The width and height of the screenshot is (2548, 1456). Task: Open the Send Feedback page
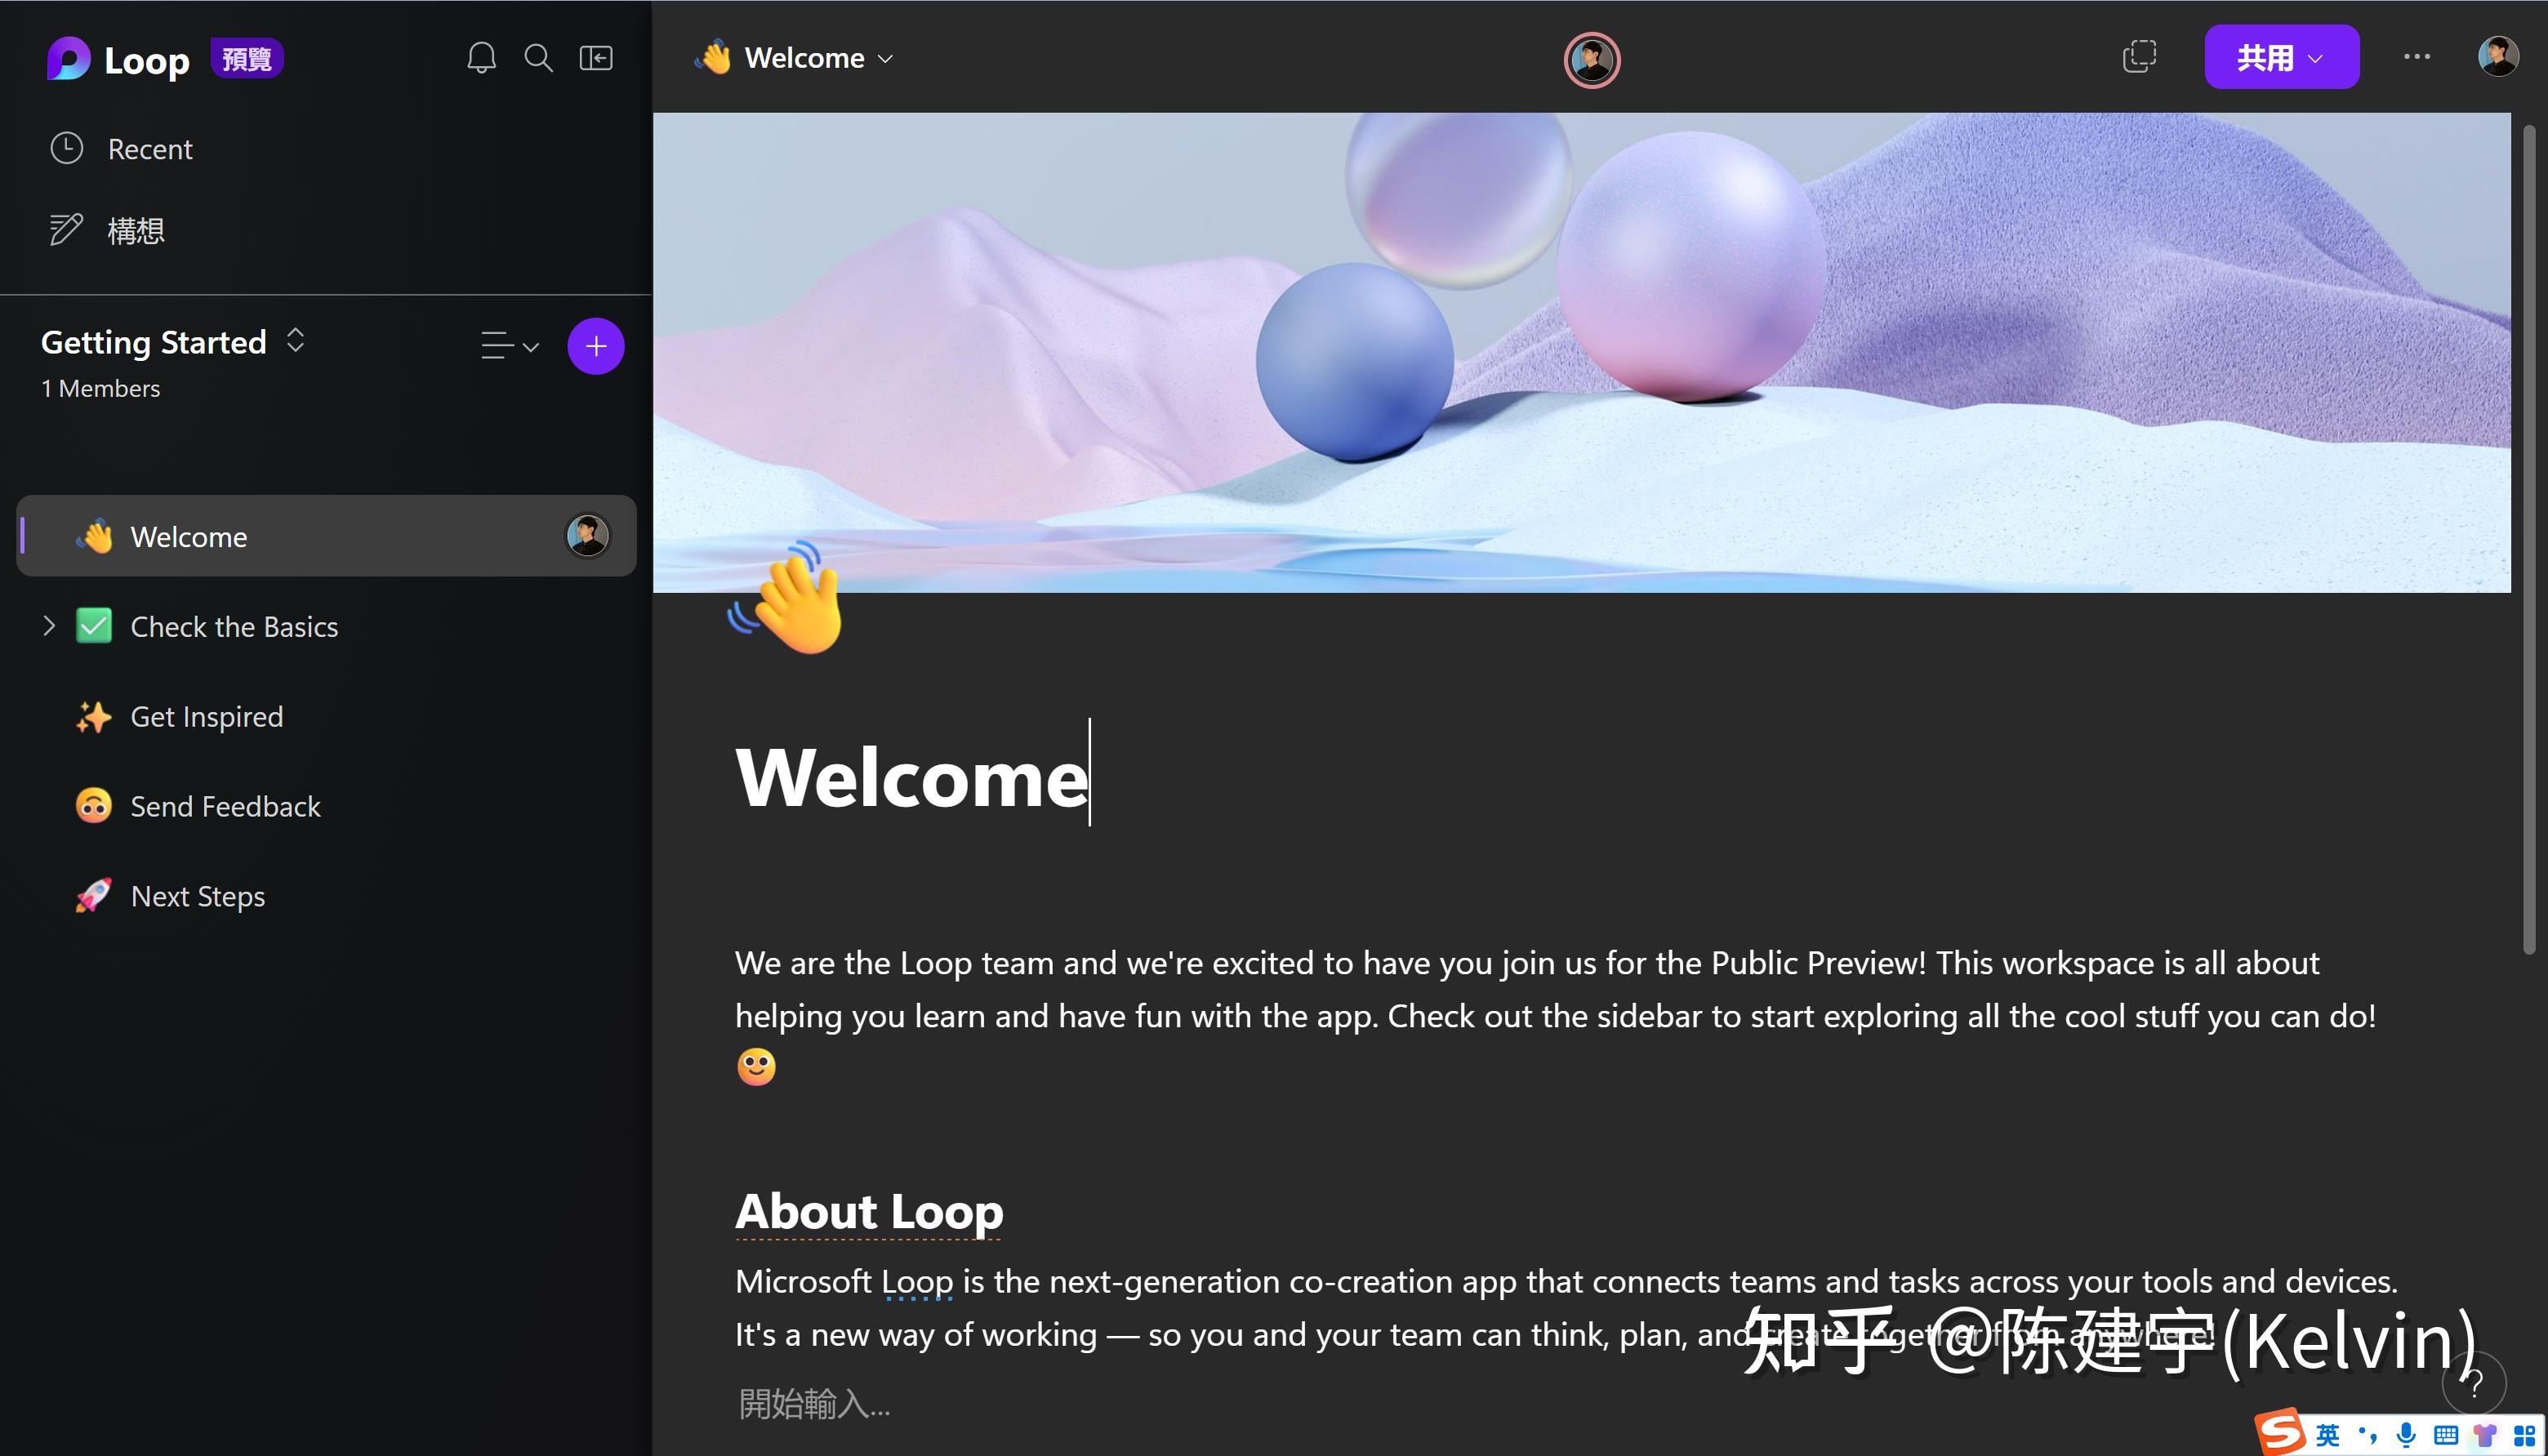[x=225, y=807]
